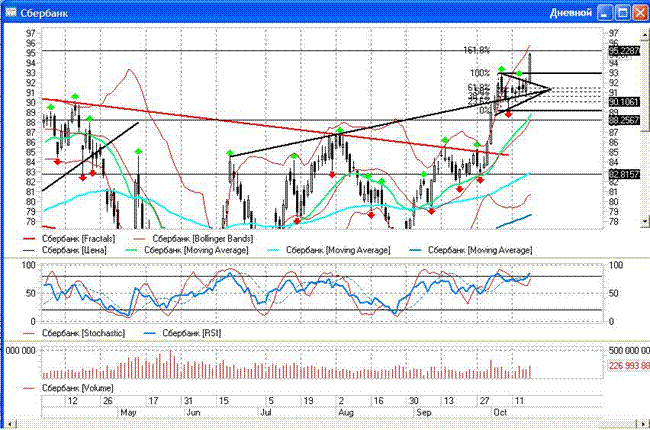Click the 95.2287 price level label
This screenshot has height=430, width=650.
click(x=624, y=51)
